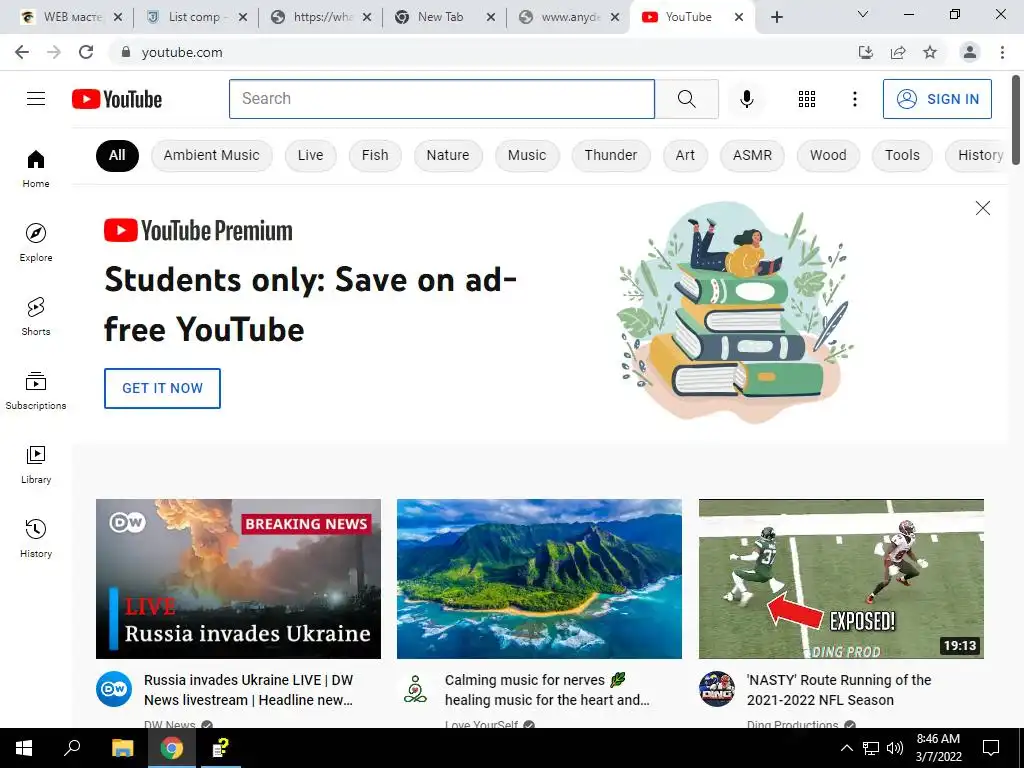Open Calming music for nerves video title
The image size is (1024, 768).
[547, 690]
